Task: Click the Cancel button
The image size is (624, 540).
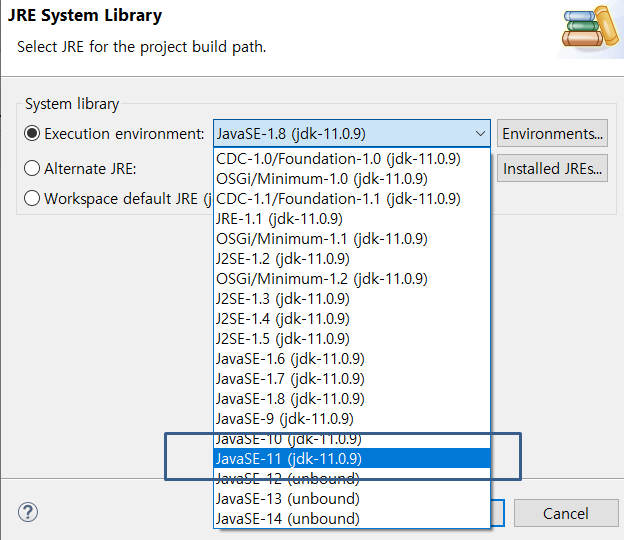Action: click(566, 513)
